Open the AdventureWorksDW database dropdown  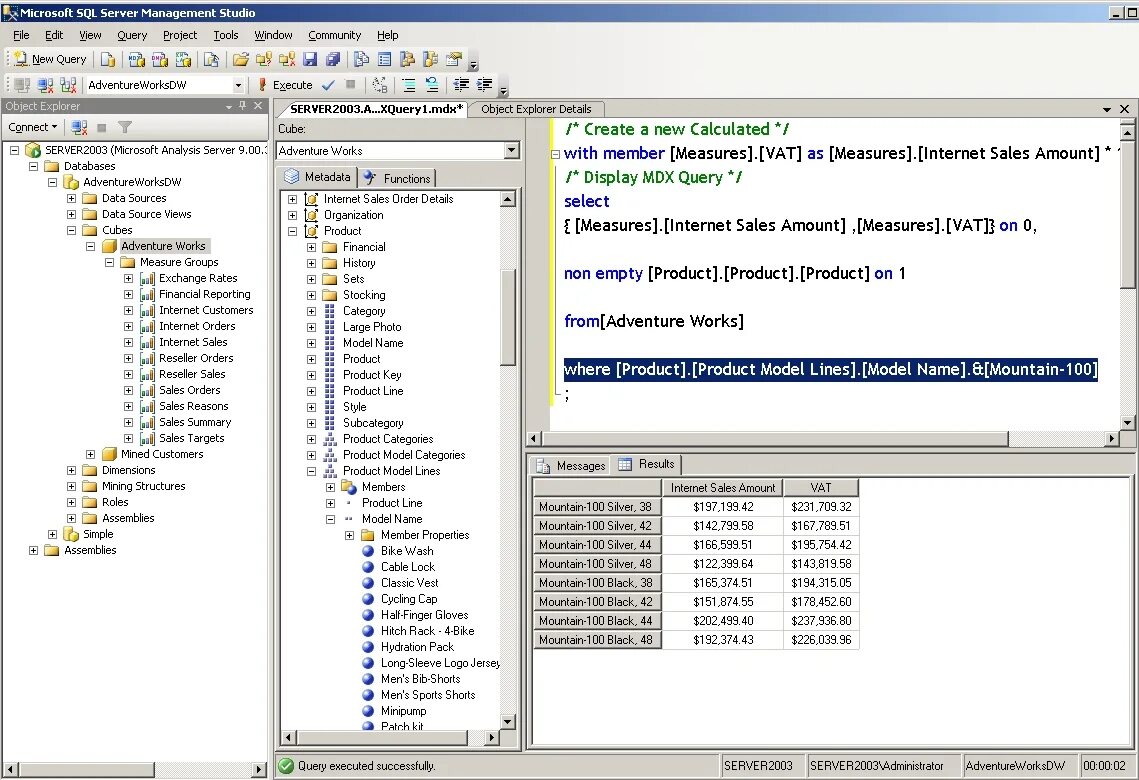point(238,85)
